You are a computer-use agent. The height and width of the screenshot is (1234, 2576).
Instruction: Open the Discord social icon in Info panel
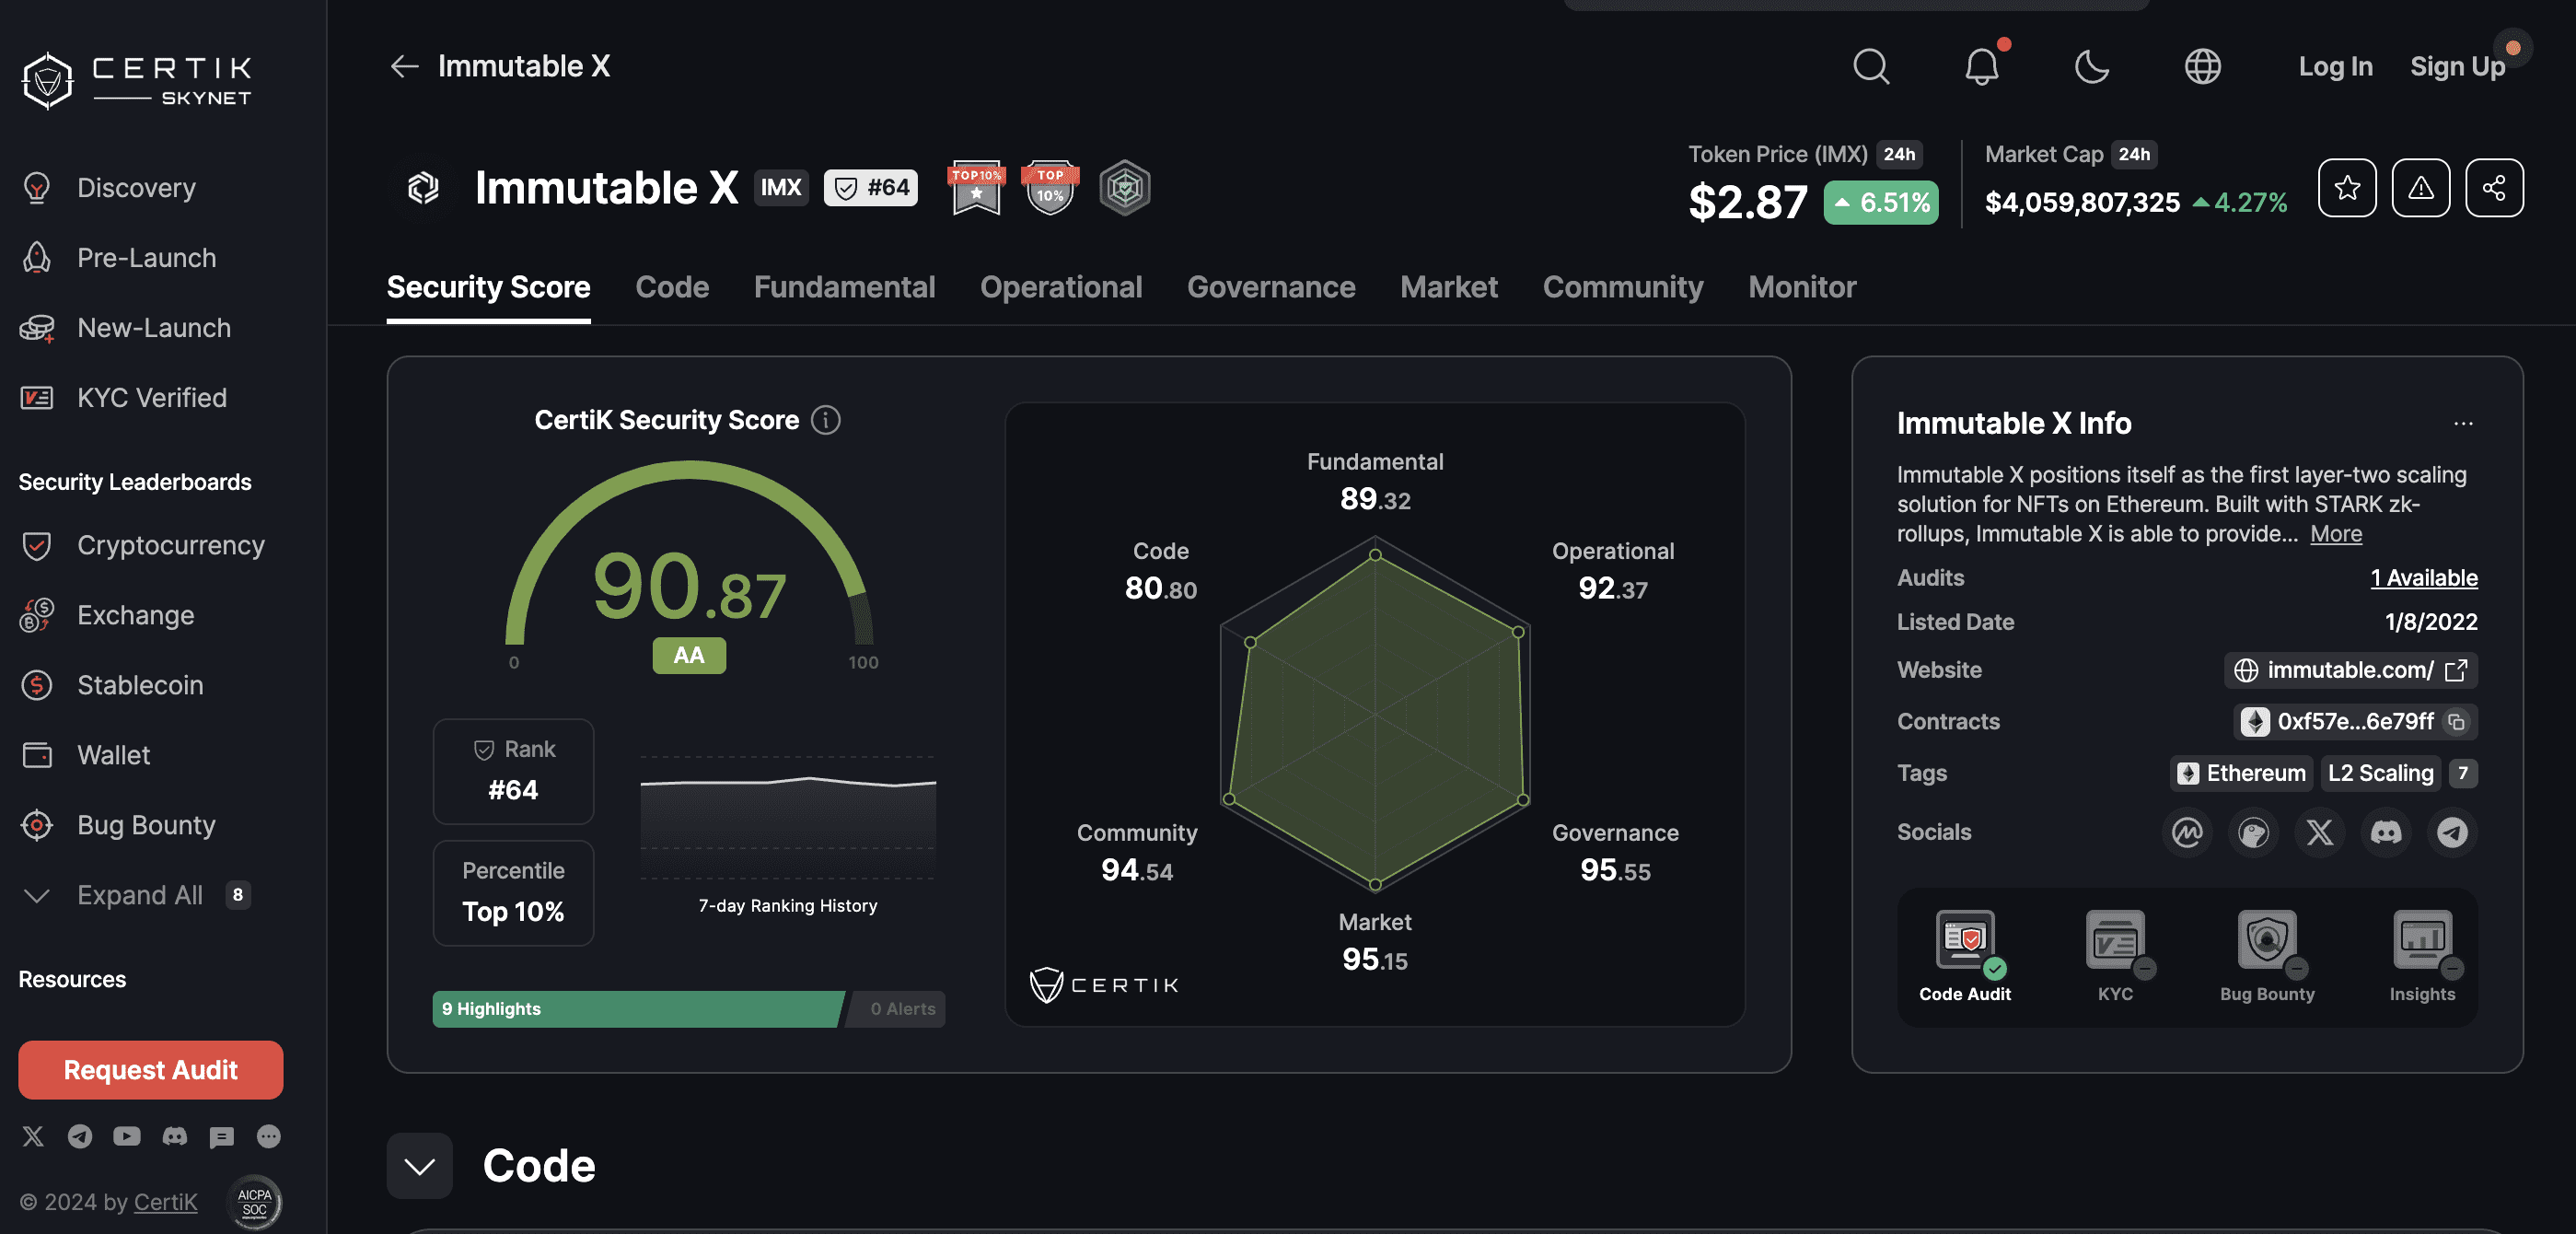click(x=2386, y=832)
